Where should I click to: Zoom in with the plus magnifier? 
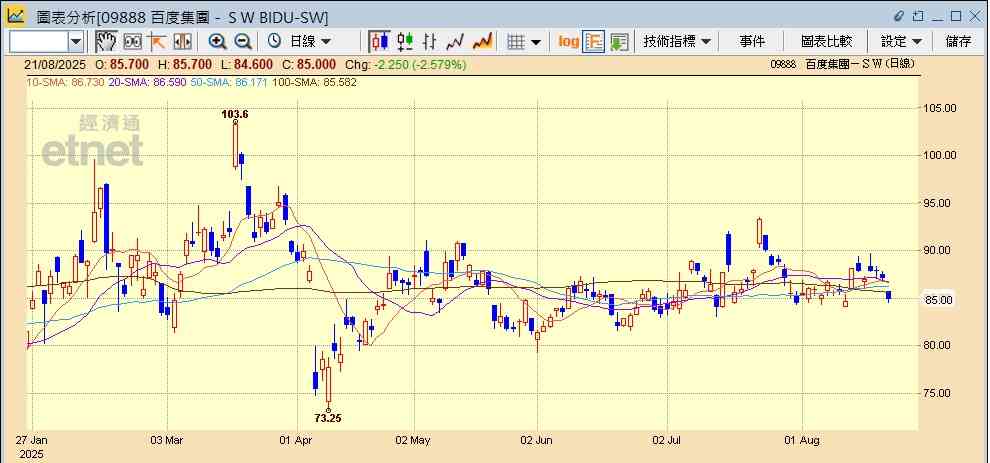coord(217,42)
